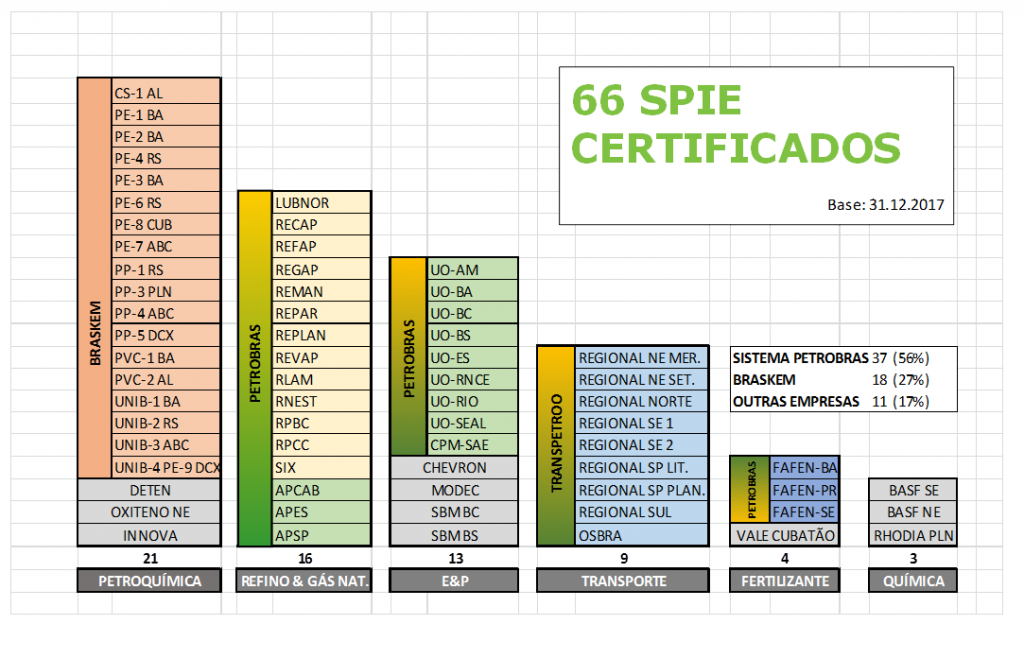Select the "FERTILIZANTE" category header cell
The width and height of the screenshot is (1024, 659).
coord(784,581)
